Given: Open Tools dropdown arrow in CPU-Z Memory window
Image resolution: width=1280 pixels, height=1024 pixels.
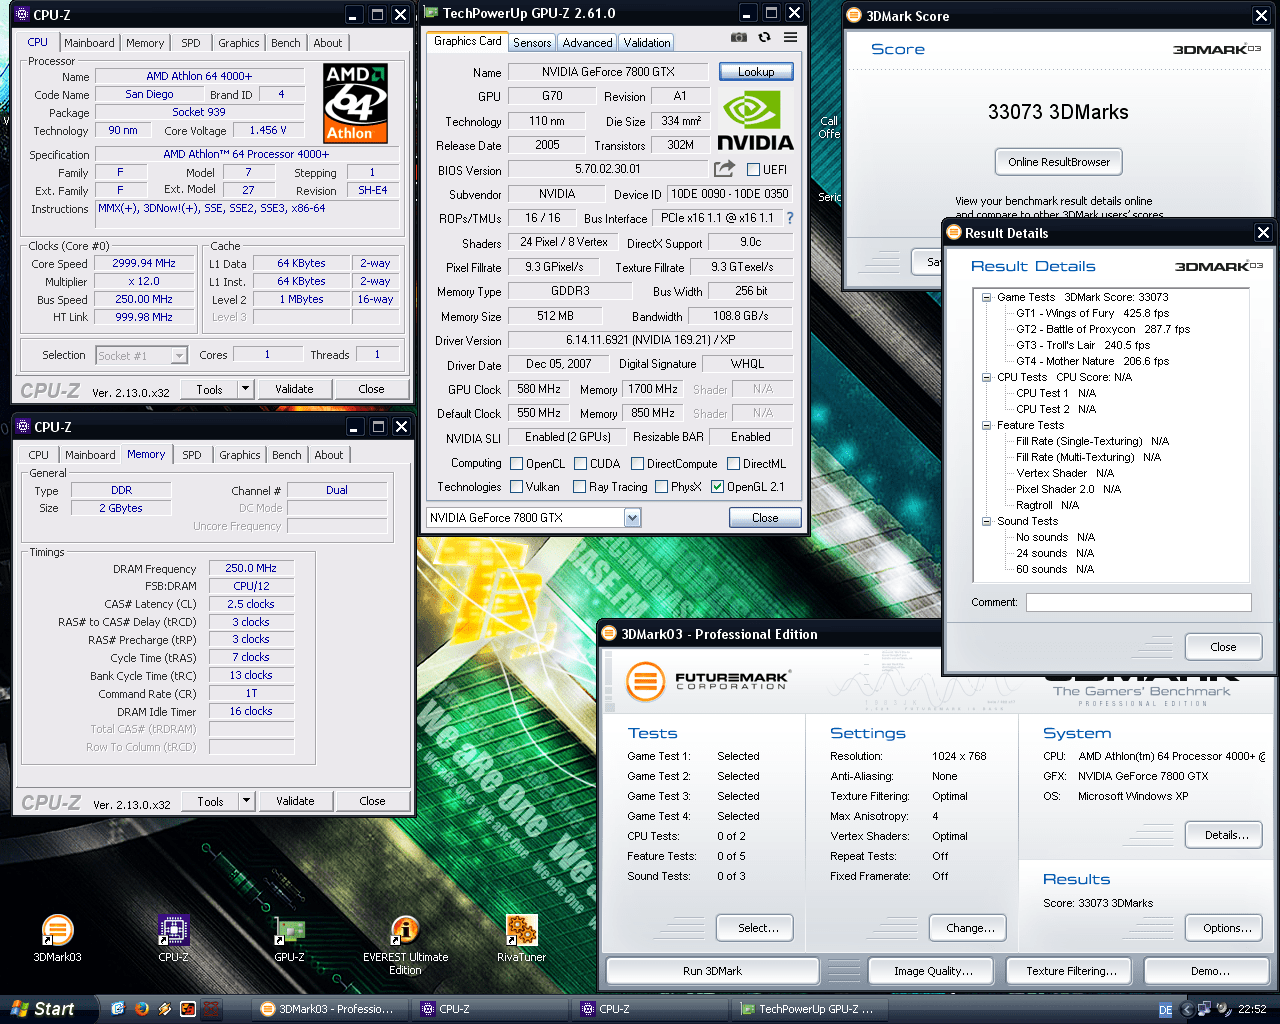Looking at the screenshot, I should coord(246,800).
